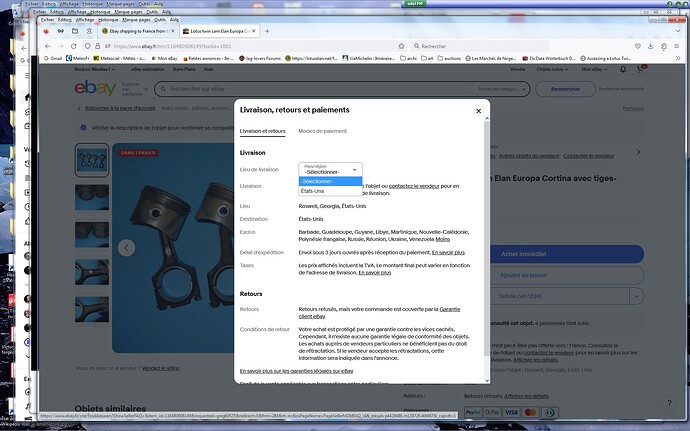Click the Rechercher browser search box
Image resolution: width=690 pixels, height=431 pixels.
pos(480,46)
